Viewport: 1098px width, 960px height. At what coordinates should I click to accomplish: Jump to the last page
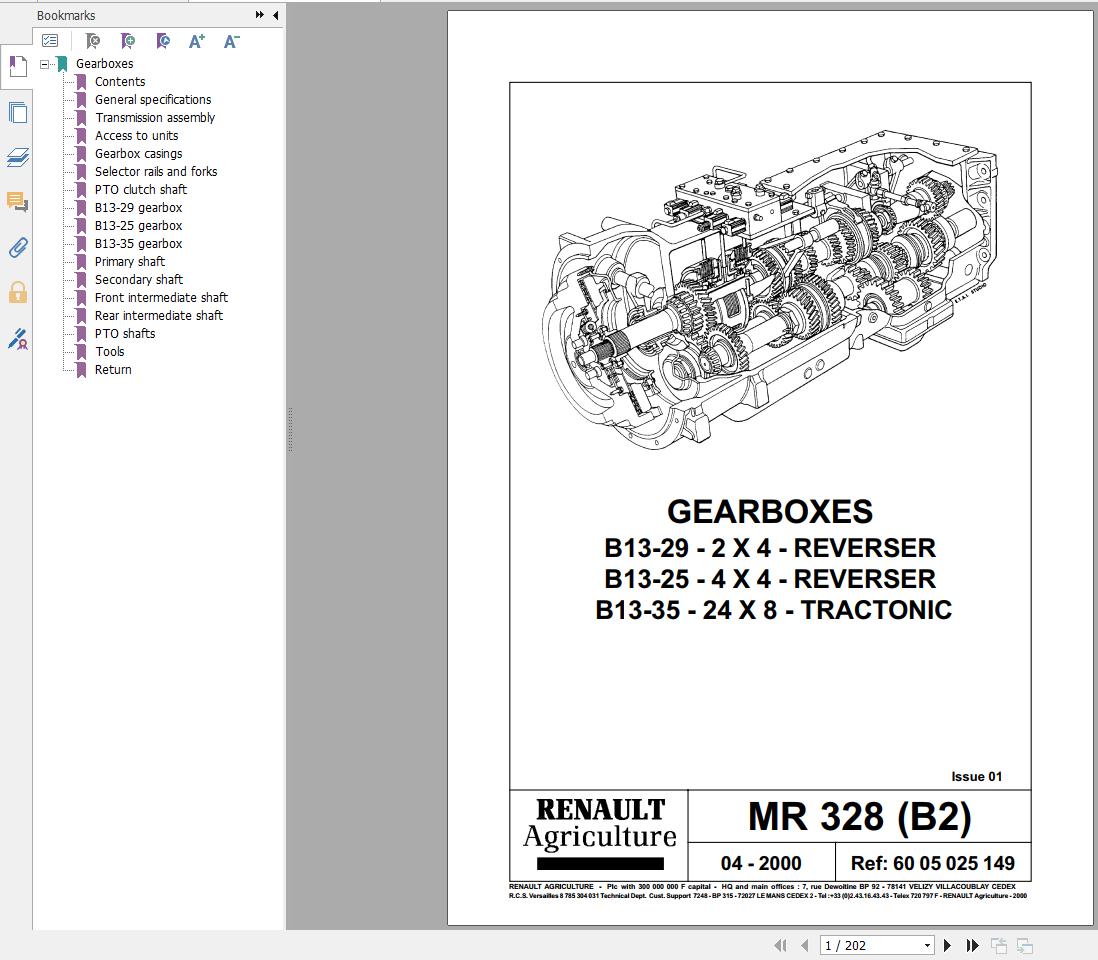click(972, 945)
